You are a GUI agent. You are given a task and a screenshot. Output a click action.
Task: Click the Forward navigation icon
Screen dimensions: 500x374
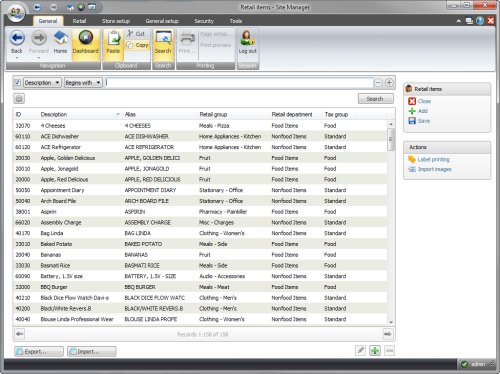pyautogui.click(x=39, y=39)
